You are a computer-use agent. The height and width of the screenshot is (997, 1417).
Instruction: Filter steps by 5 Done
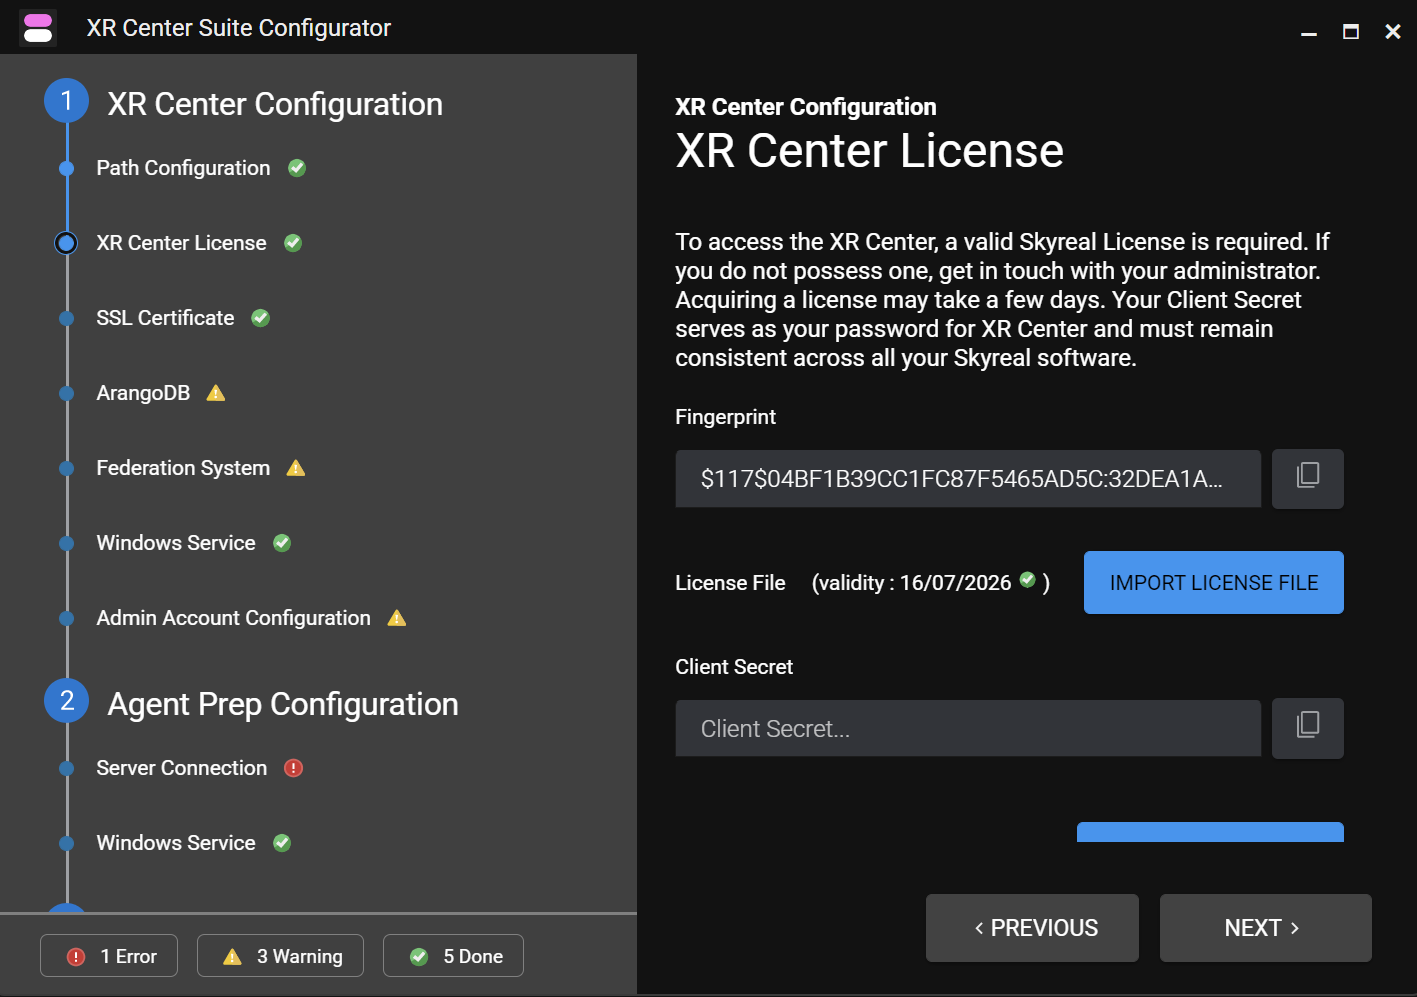[453, 956]
